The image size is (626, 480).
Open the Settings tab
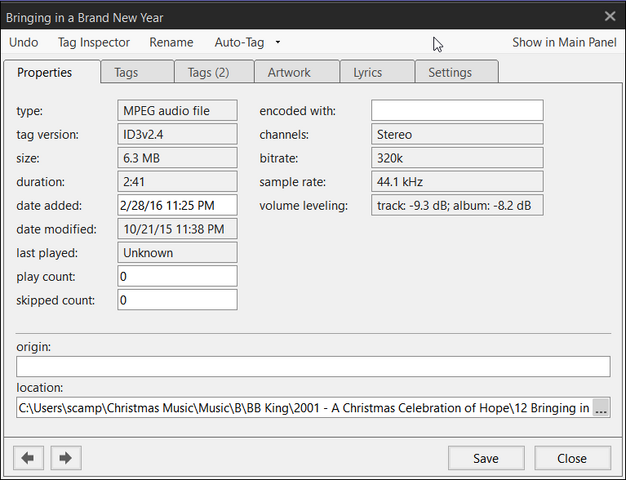click(x=457, y=72)
